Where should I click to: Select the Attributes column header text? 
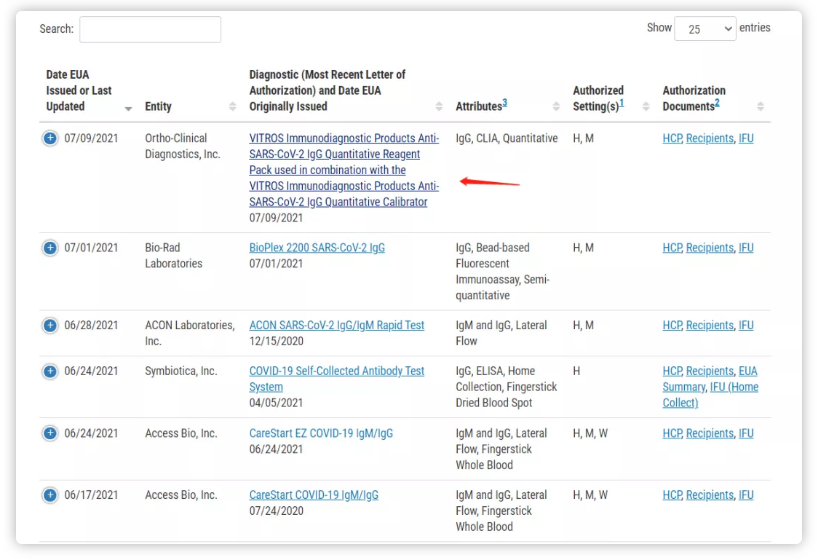click(x=479, y=107)
